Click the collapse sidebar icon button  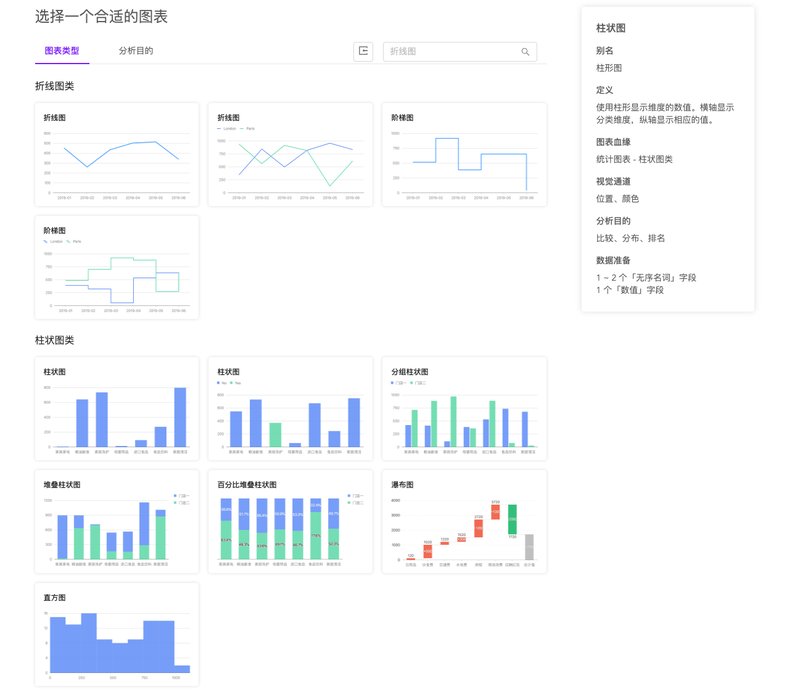click(363, 51)
